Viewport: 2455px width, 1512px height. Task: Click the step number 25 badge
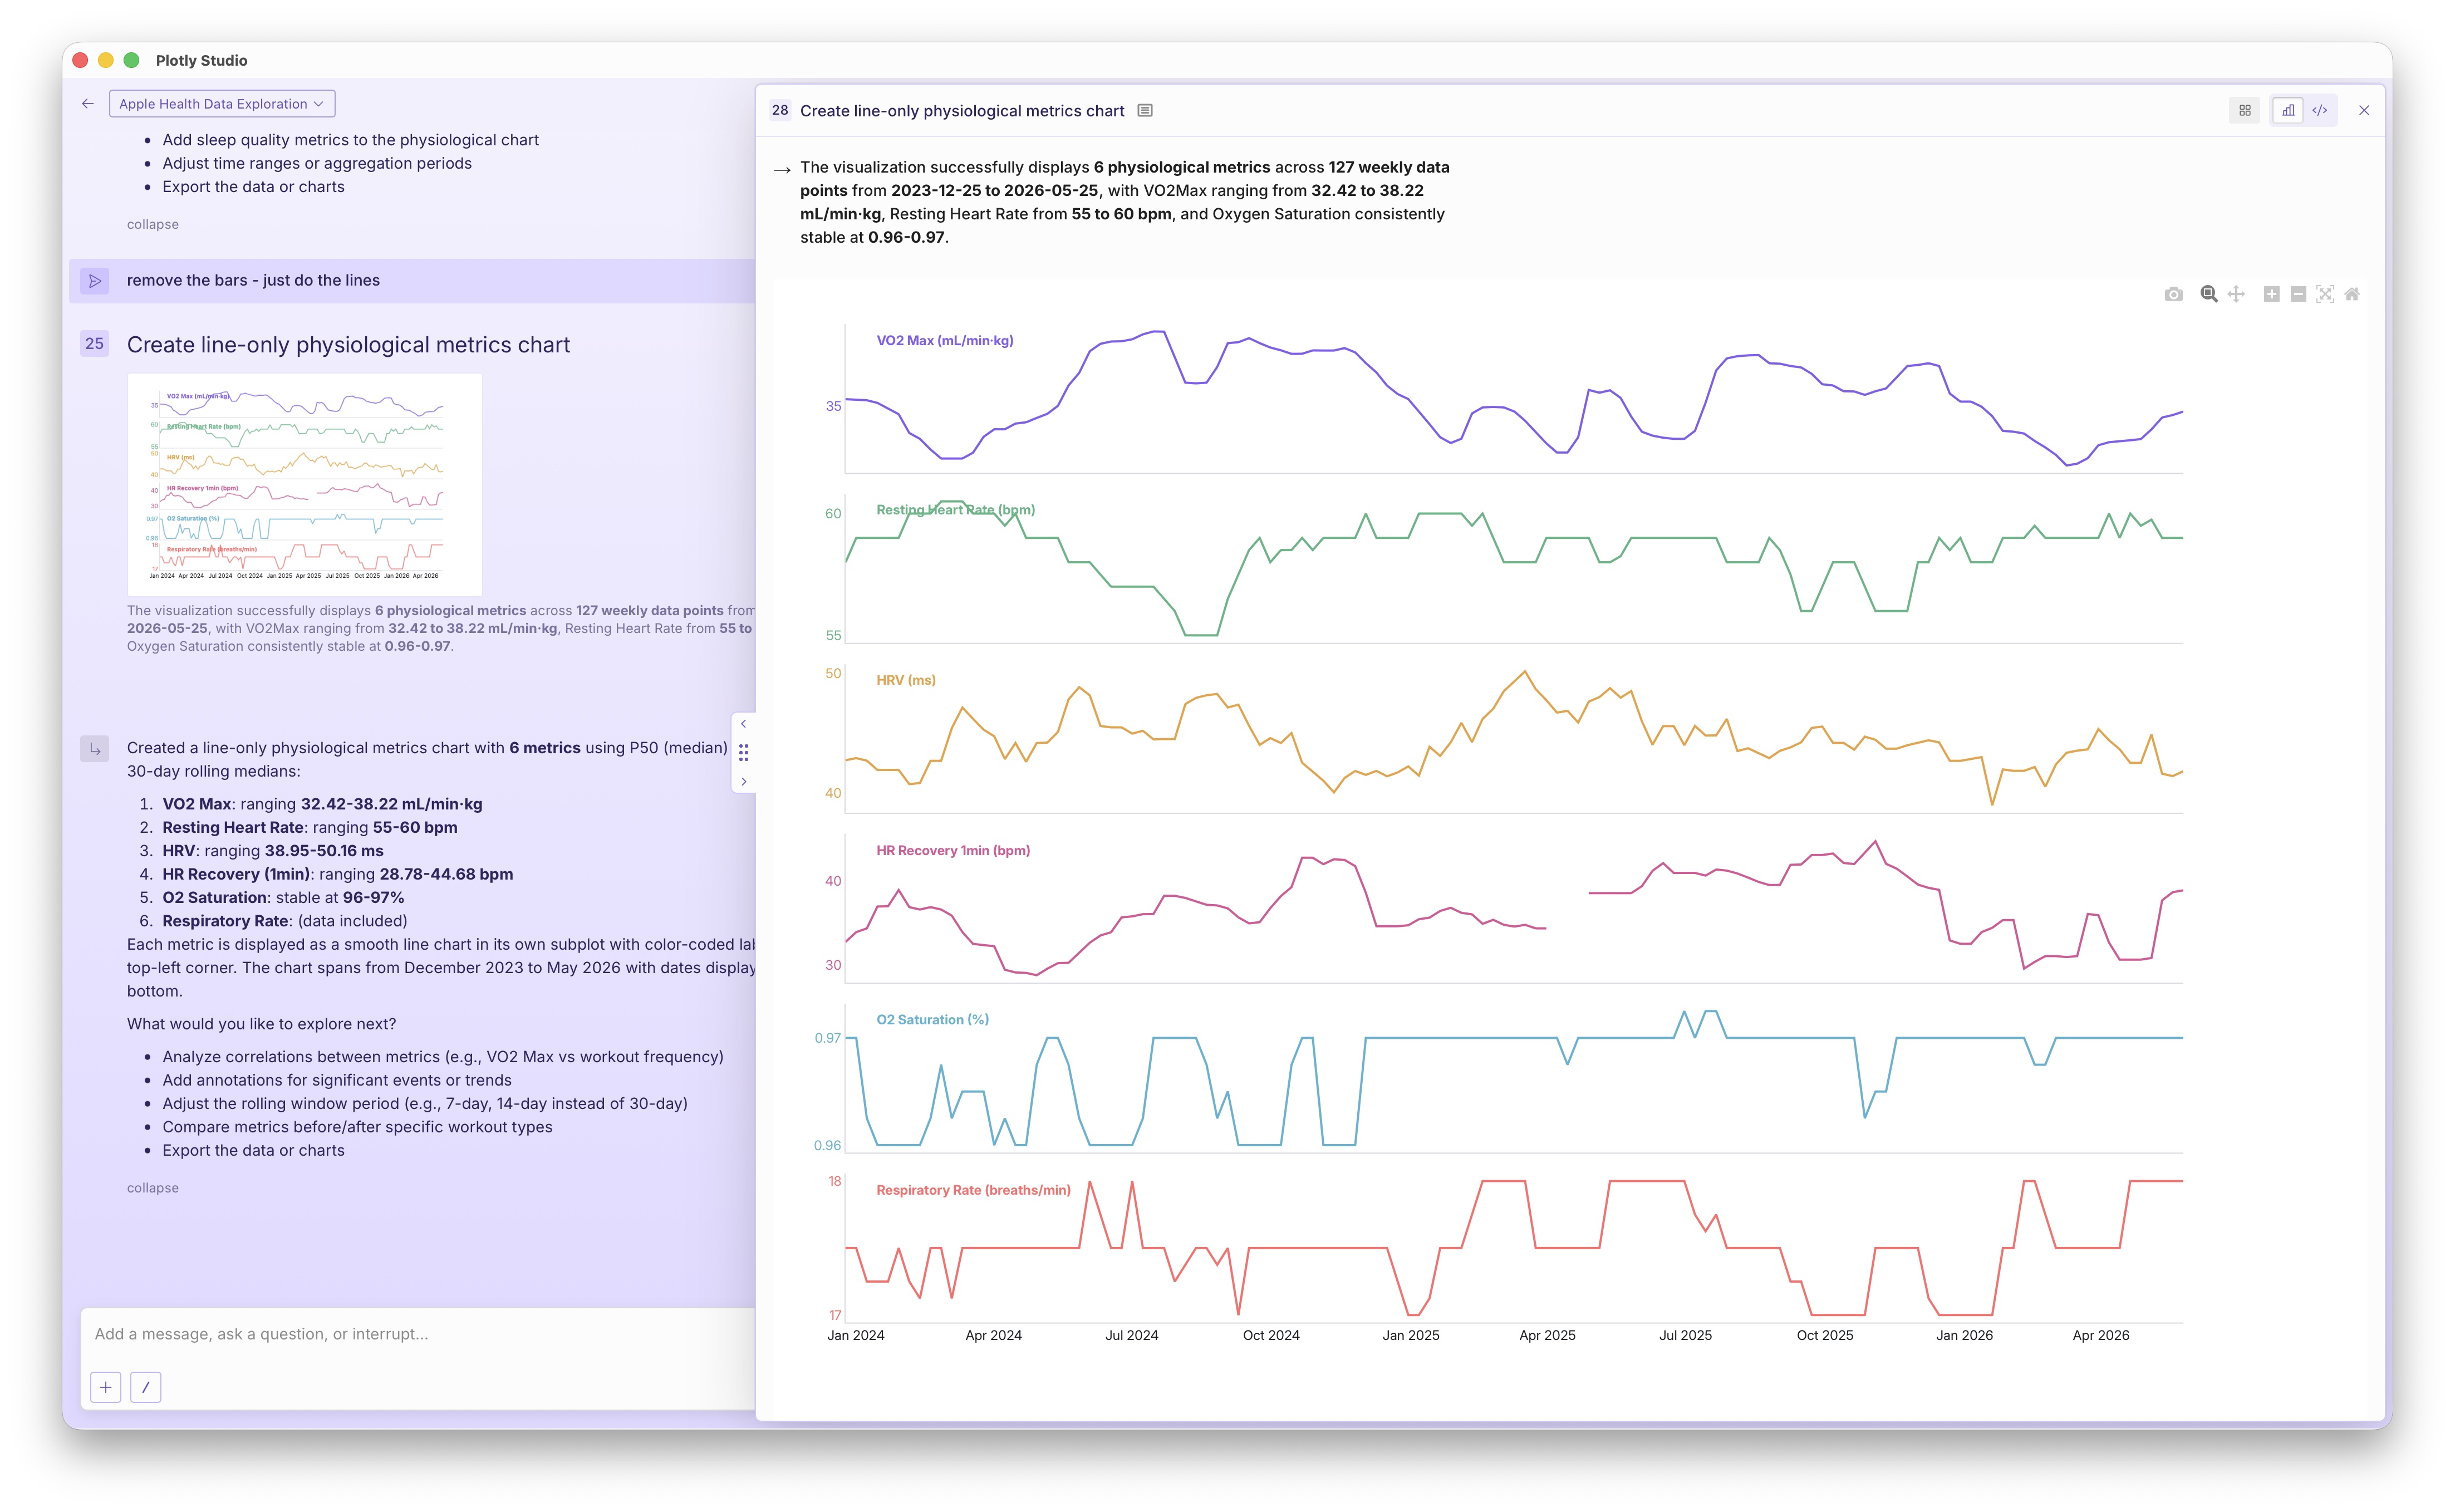pyautogui.click(x=94, y=344)
